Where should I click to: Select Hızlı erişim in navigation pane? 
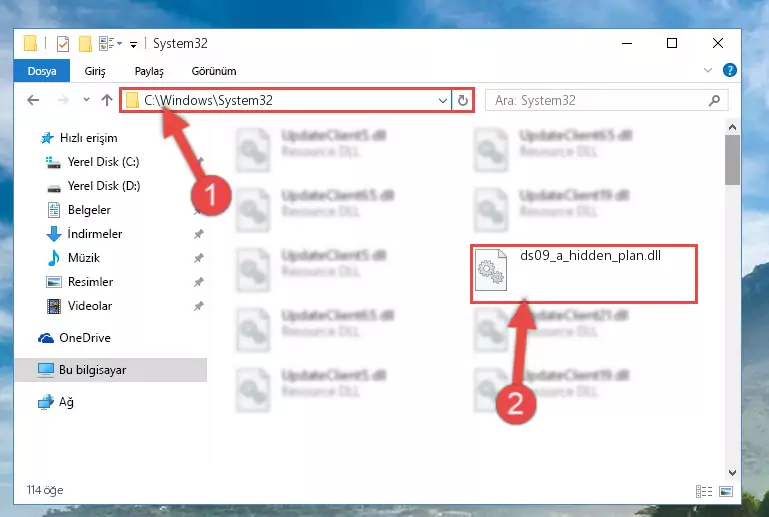88,138
